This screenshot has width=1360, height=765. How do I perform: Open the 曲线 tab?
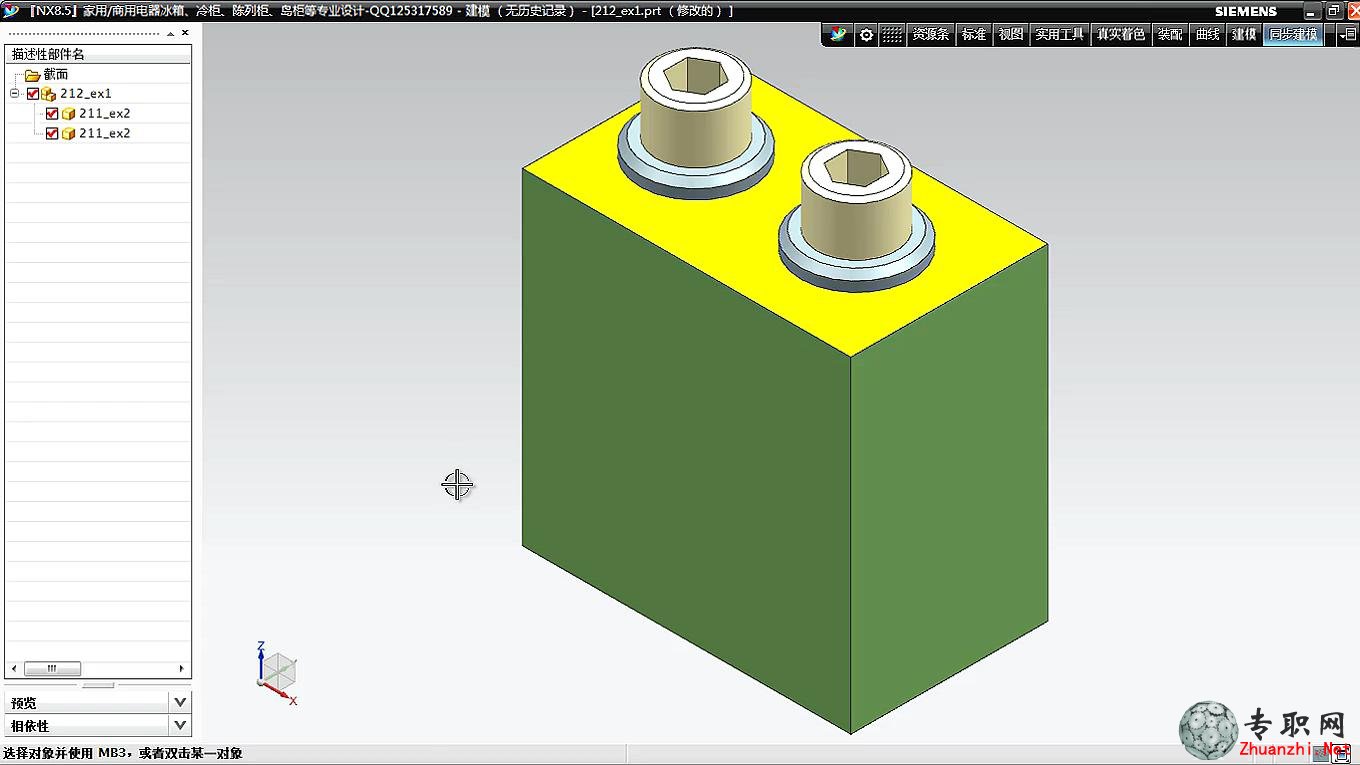1208,34
